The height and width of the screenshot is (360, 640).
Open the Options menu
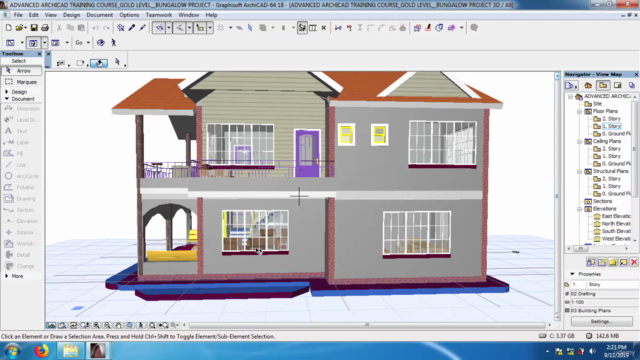click(x=129, y=15)
